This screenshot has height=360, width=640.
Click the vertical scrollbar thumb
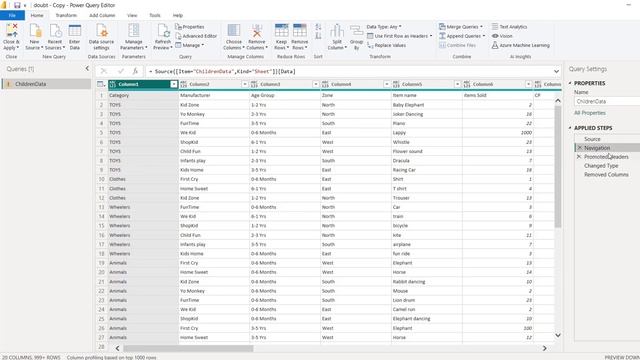pyautogui.click(x=558, y=167)
